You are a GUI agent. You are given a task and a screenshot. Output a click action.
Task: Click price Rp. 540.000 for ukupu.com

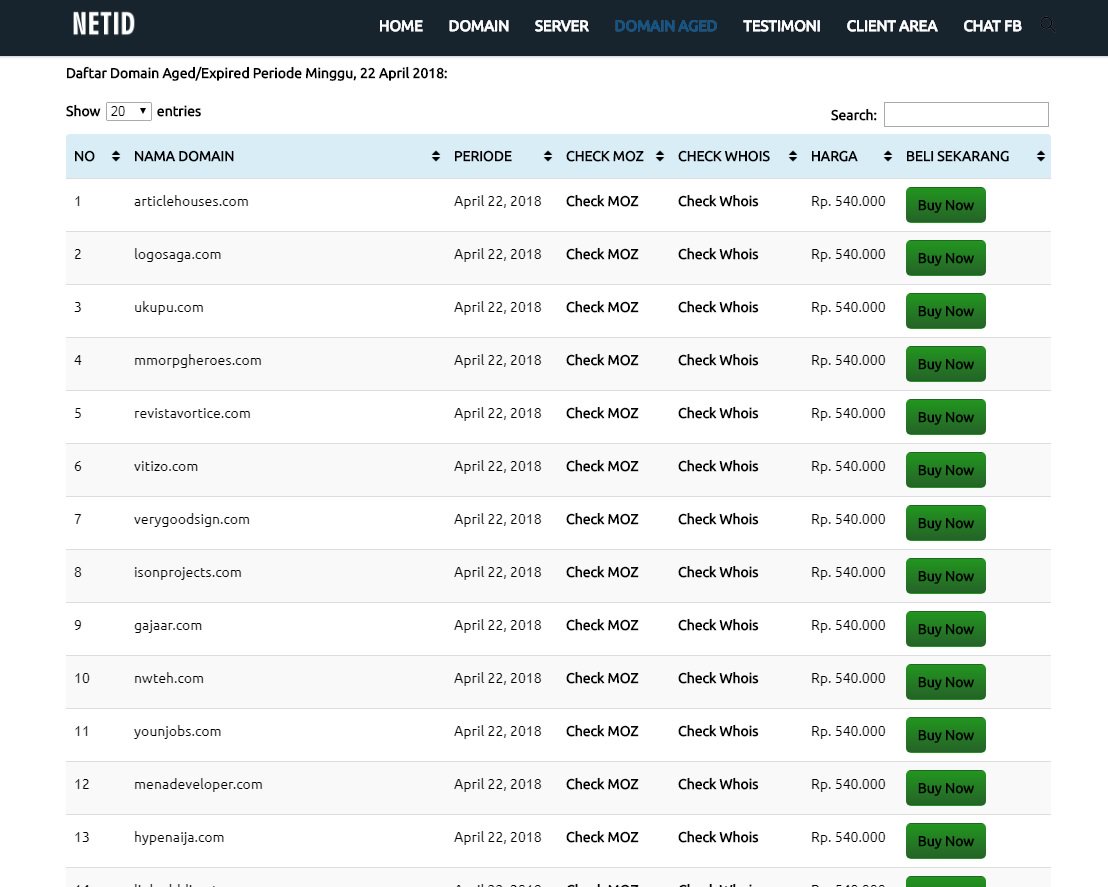tap(848, 307)
